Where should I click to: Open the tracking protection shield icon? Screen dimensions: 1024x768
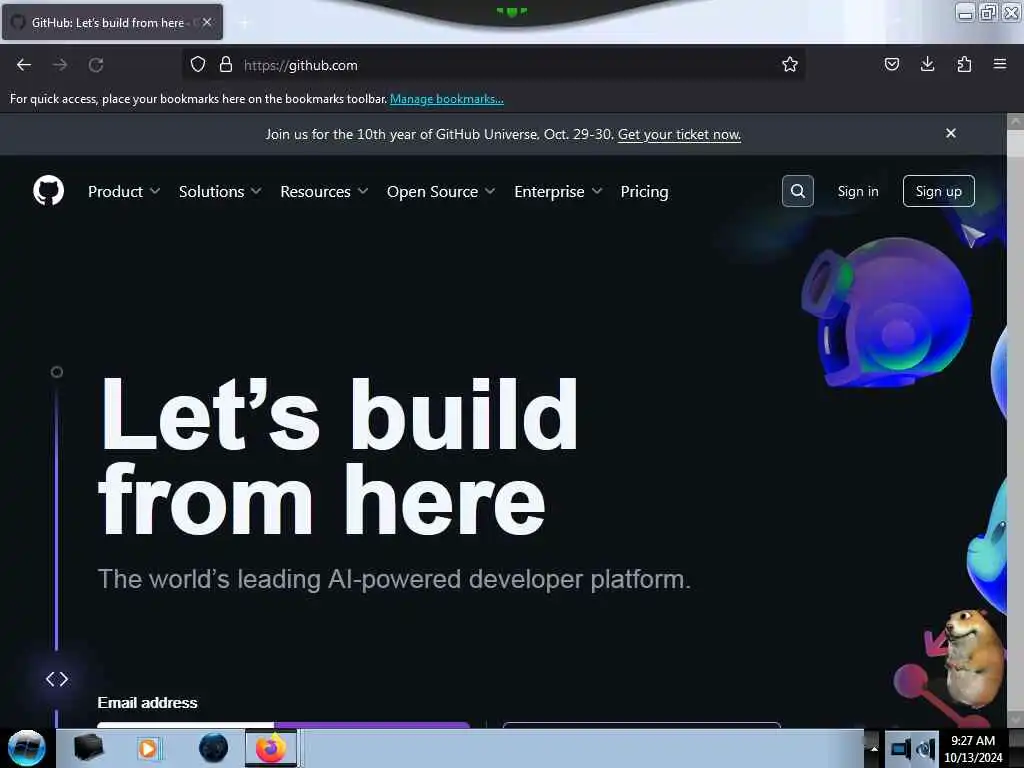point(198,65)
